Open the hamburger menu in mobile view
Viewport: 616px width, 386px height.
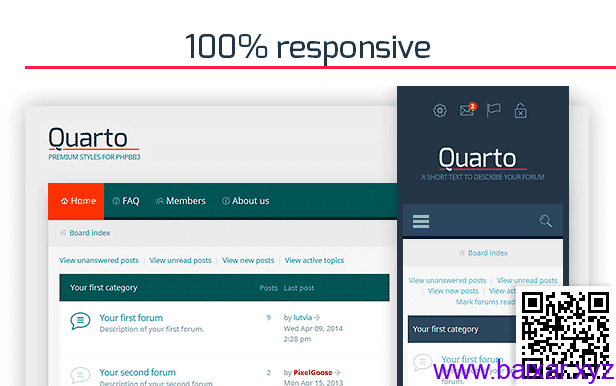(x=421, y=221)
